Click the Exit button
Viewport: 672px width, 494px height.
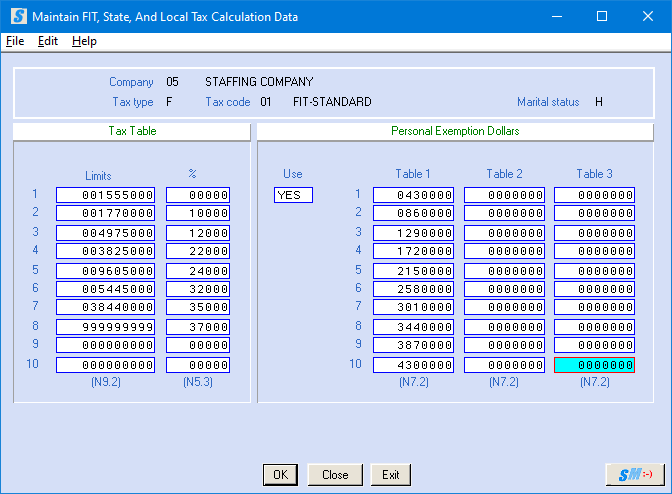(x=390, y=475)
